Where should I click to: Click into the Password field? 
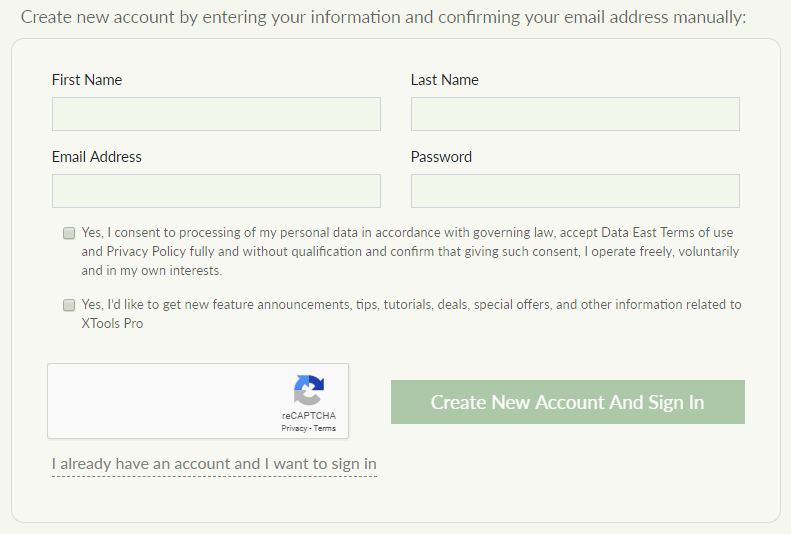575,191
